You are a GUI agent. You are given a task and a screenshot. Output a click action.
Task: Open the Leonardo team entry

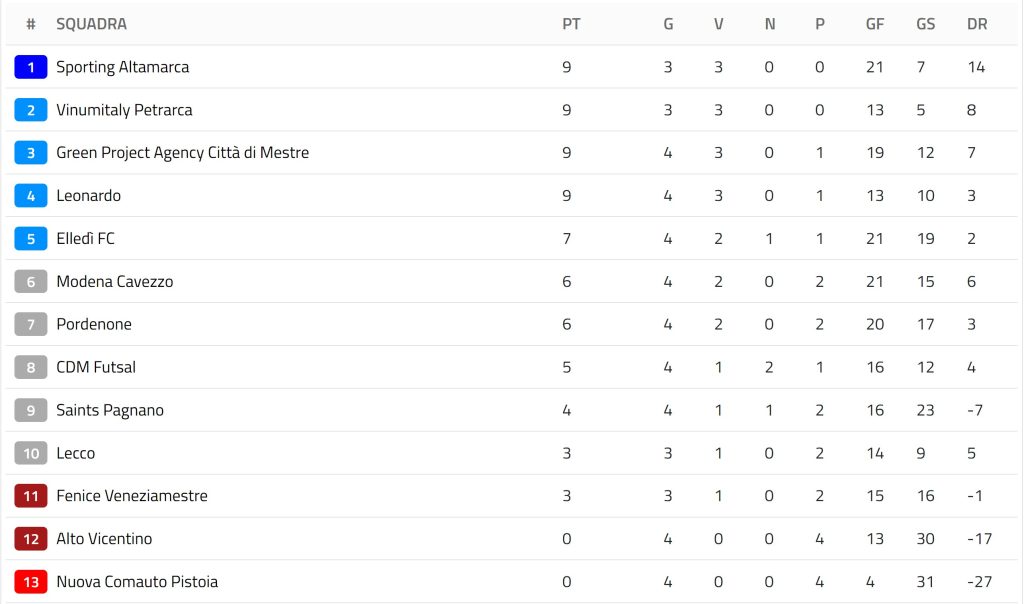88,196
